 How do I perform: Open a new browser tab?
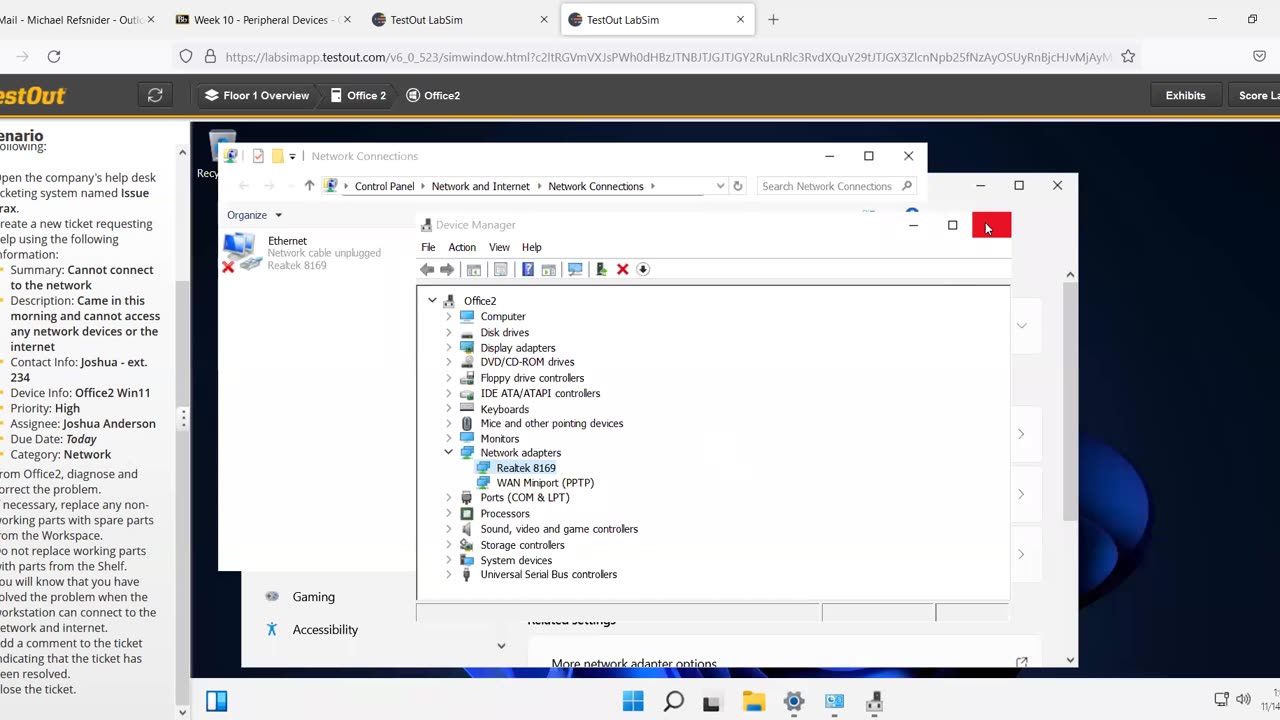point(773,19)
